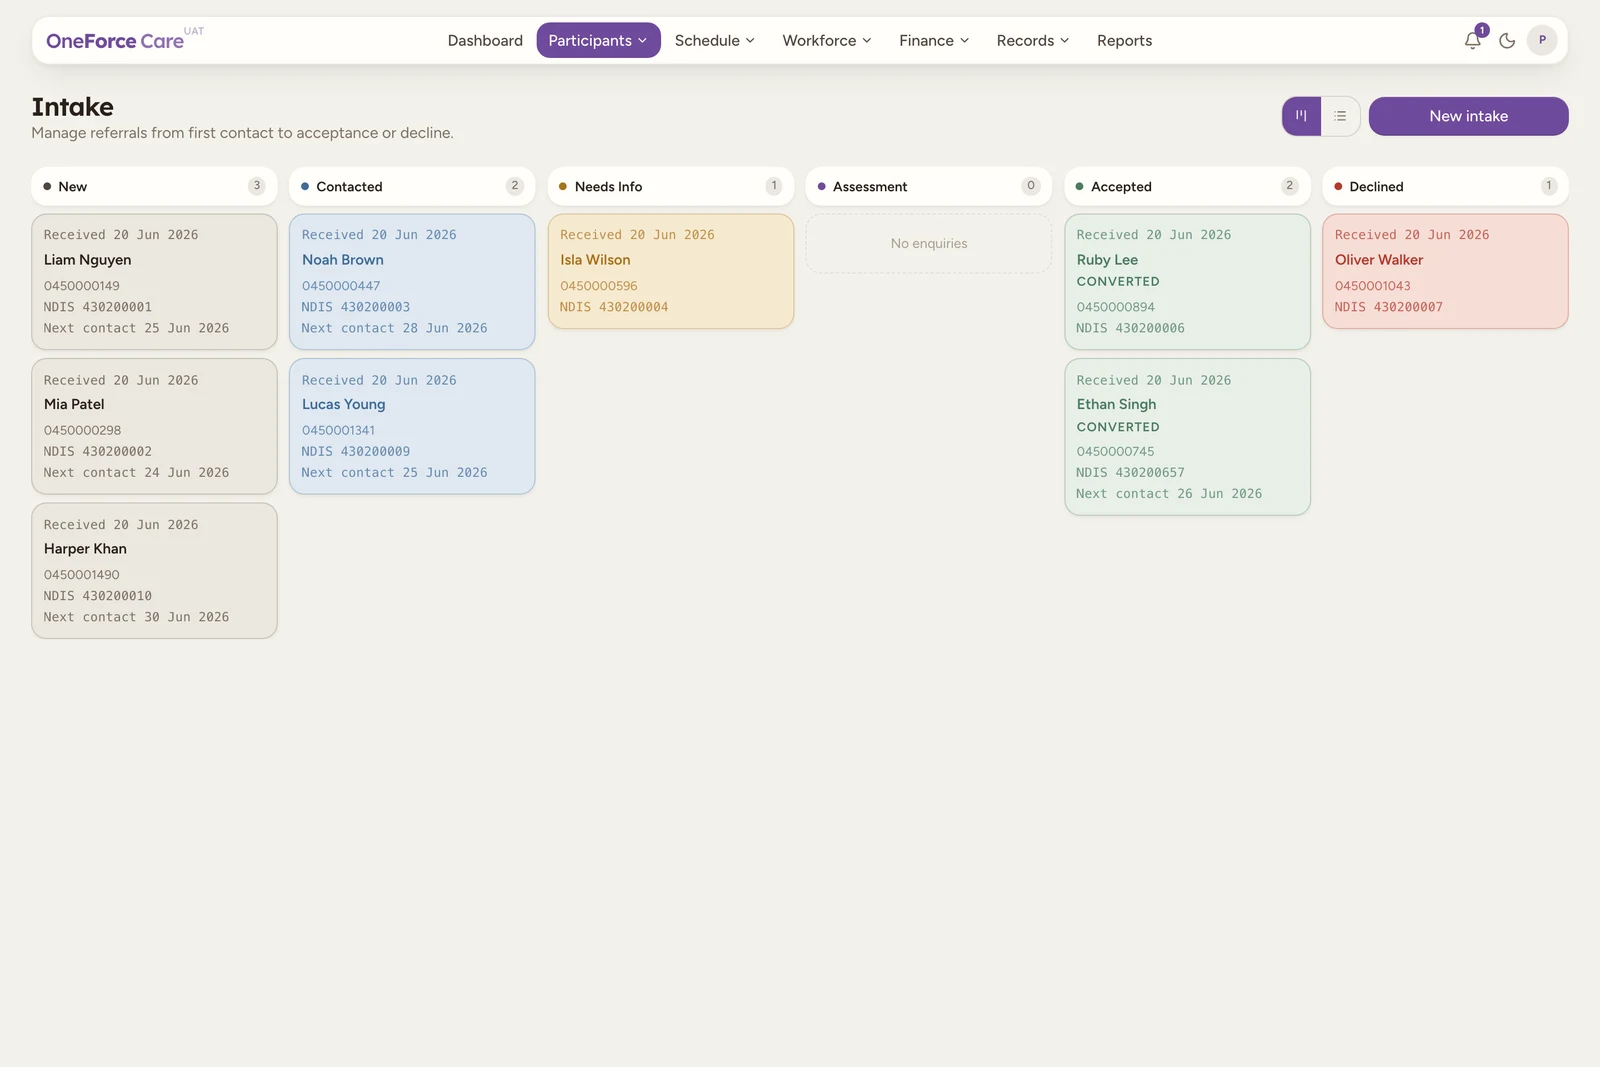Image resolution: width=1600 pixels, height=1067 pixels.
Task: Click the Contacted count badge 2
Action: point(515,186)
